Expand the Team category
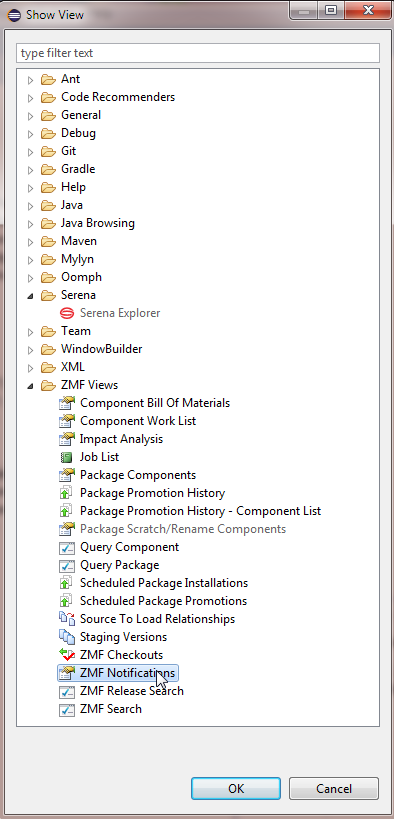The height and width of the screenshot is (819, 399). coord(30,332)
